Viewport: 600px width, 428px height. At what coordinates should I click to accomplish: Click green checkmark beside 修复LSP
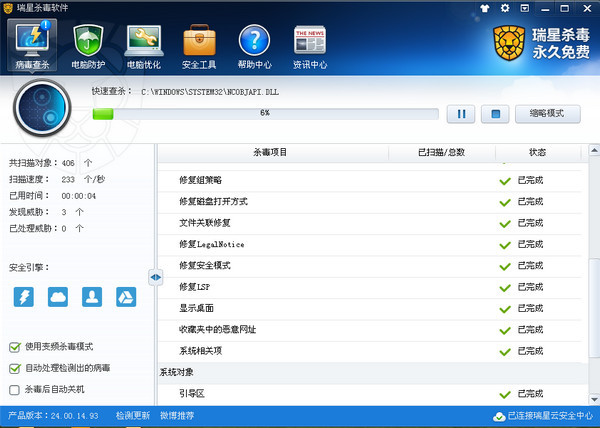pos(505,288)
